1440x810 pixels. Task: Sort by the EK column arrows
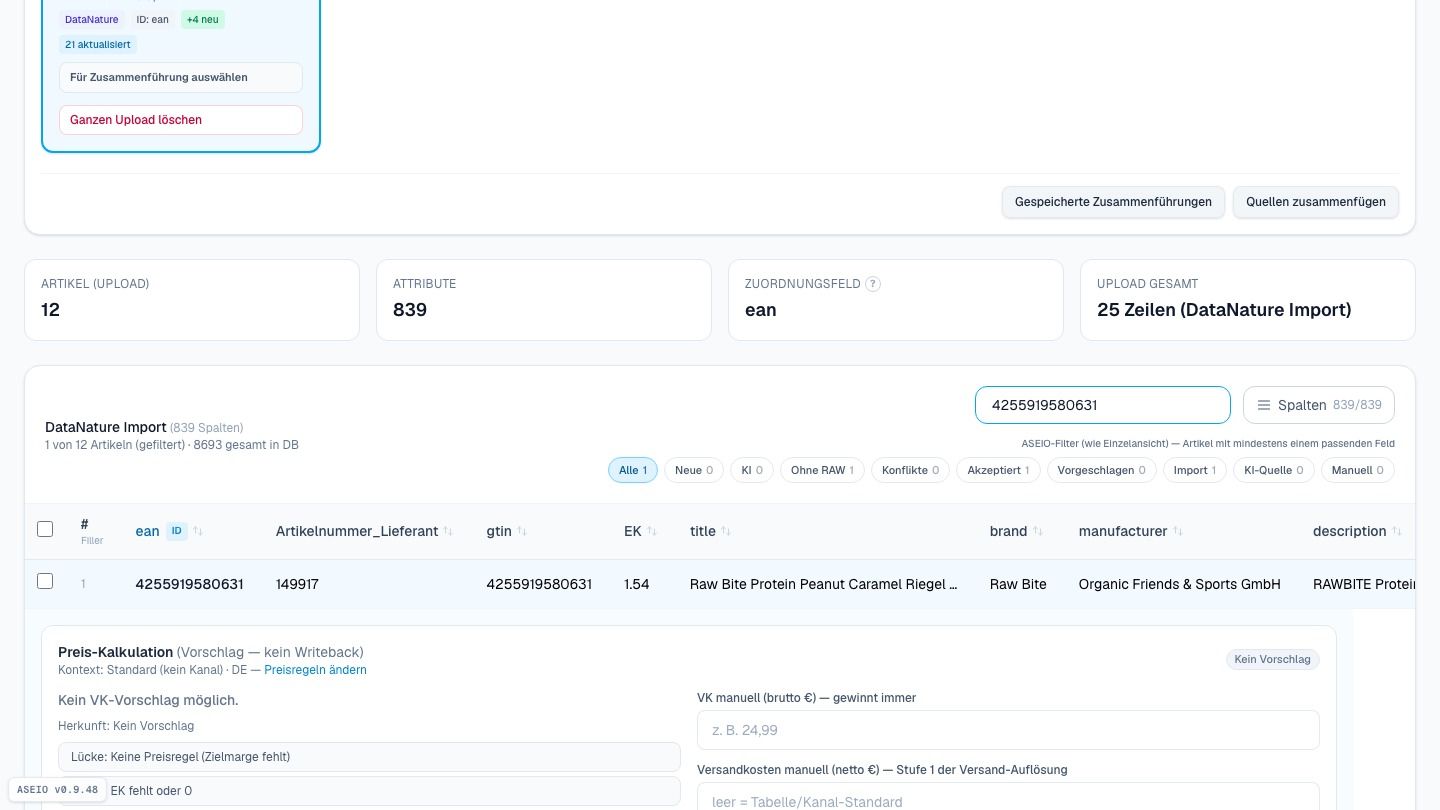point(652,531)
